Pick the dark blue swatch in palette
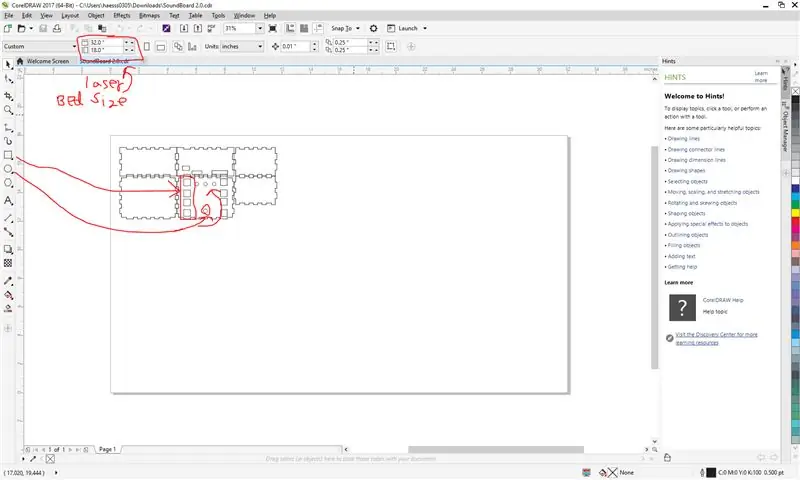800x480 pixels. click(x=795, y=189)
